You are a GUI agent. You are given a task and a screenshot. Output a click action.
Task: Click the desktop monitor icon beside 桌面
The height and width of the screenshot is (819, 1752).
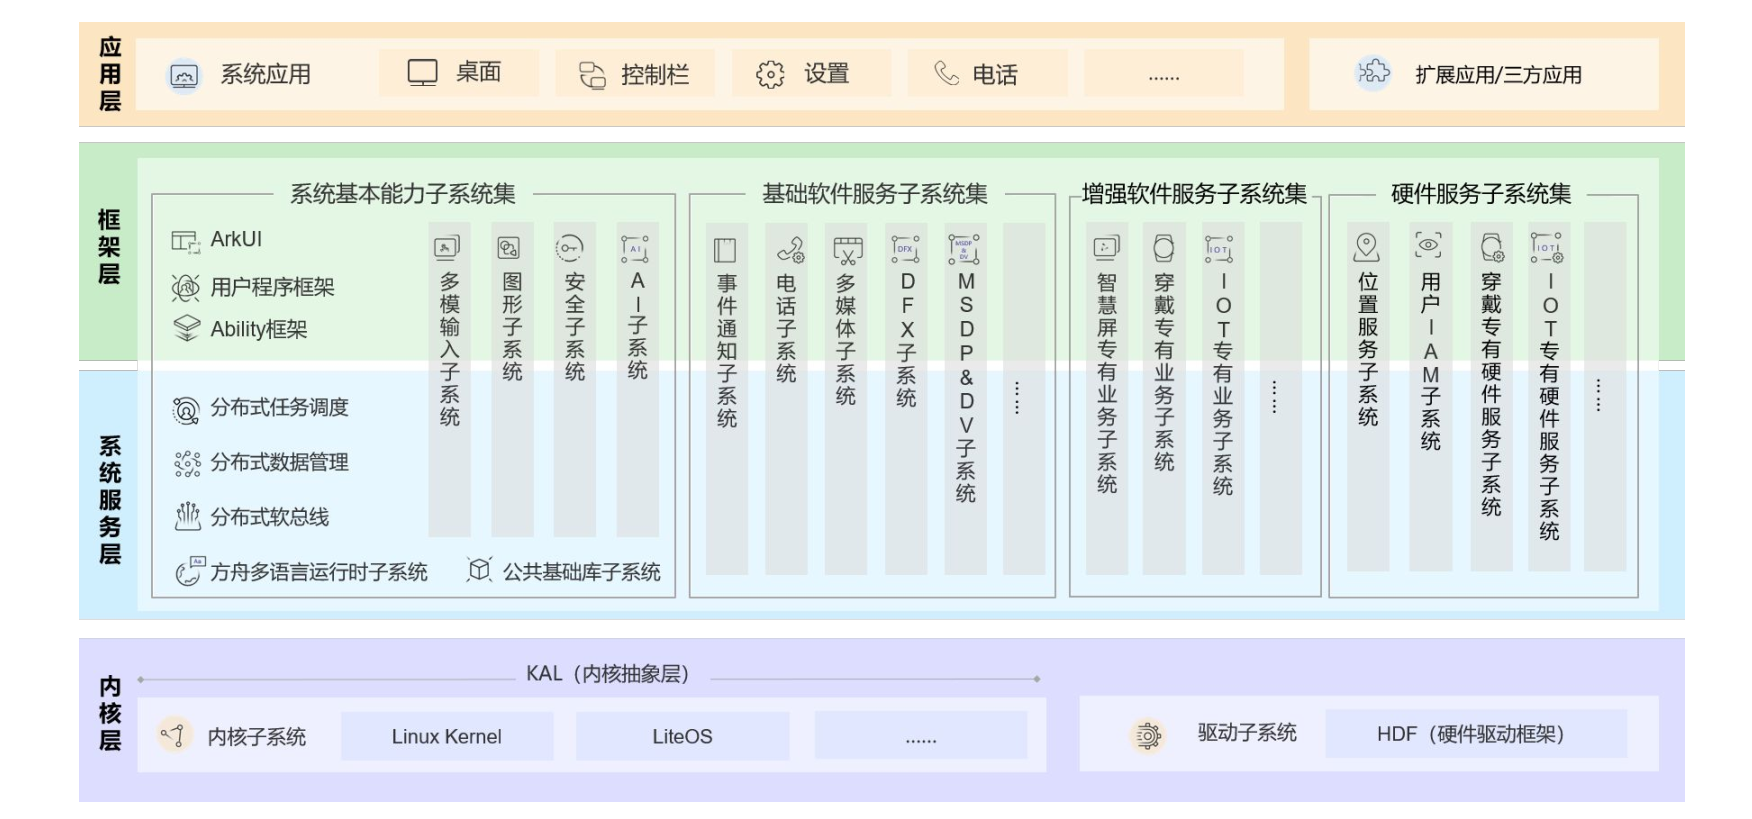(422, 73)
